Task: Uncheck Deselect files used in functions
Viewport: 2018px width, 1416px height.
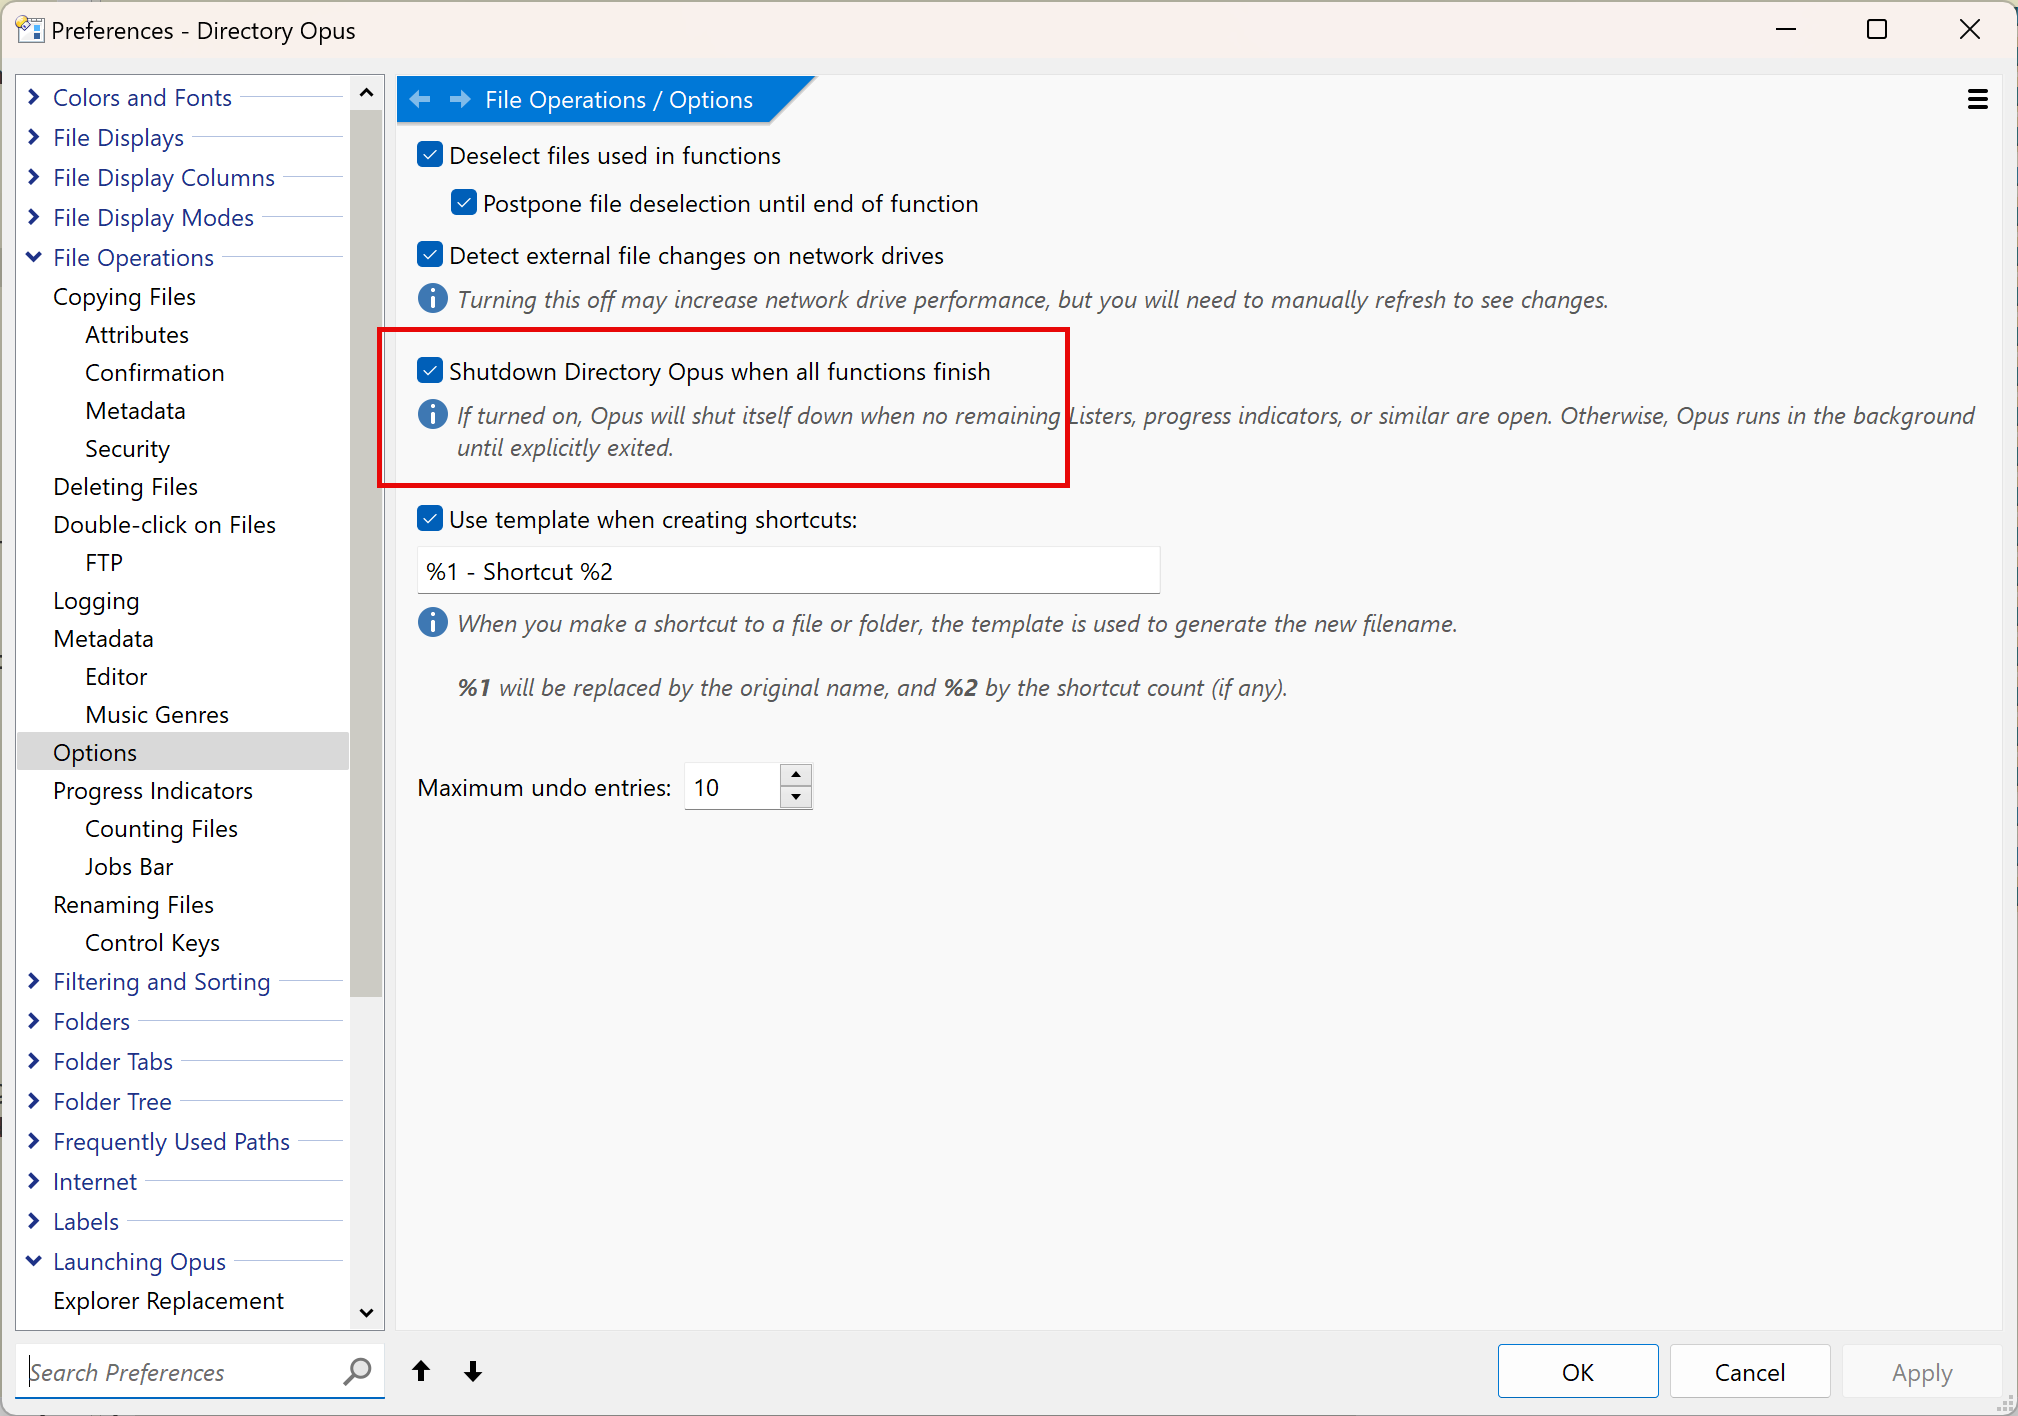Action: [430, 154]
